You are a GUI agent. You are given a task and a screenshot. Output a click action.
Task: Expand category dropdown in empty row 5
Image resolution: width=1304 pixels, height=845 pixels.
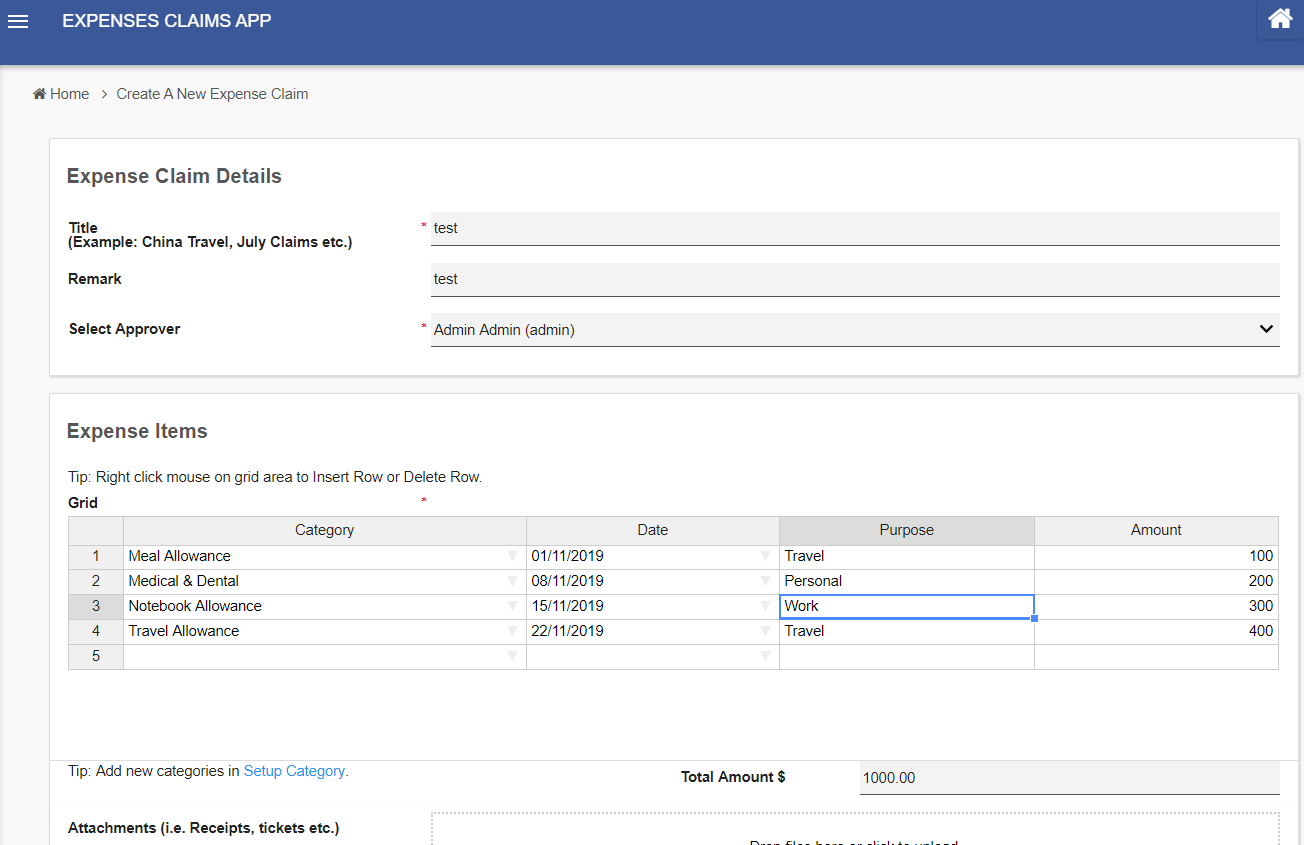pyautogui.click(x=512, y=656)
